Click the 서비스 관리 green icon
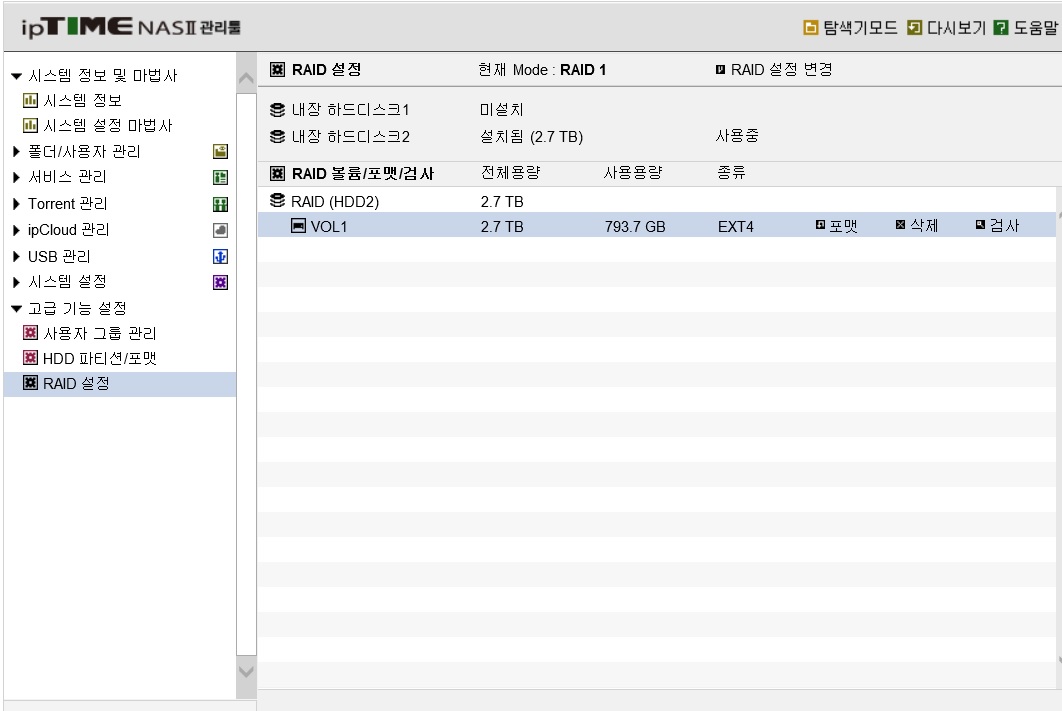 pos(220,177)
